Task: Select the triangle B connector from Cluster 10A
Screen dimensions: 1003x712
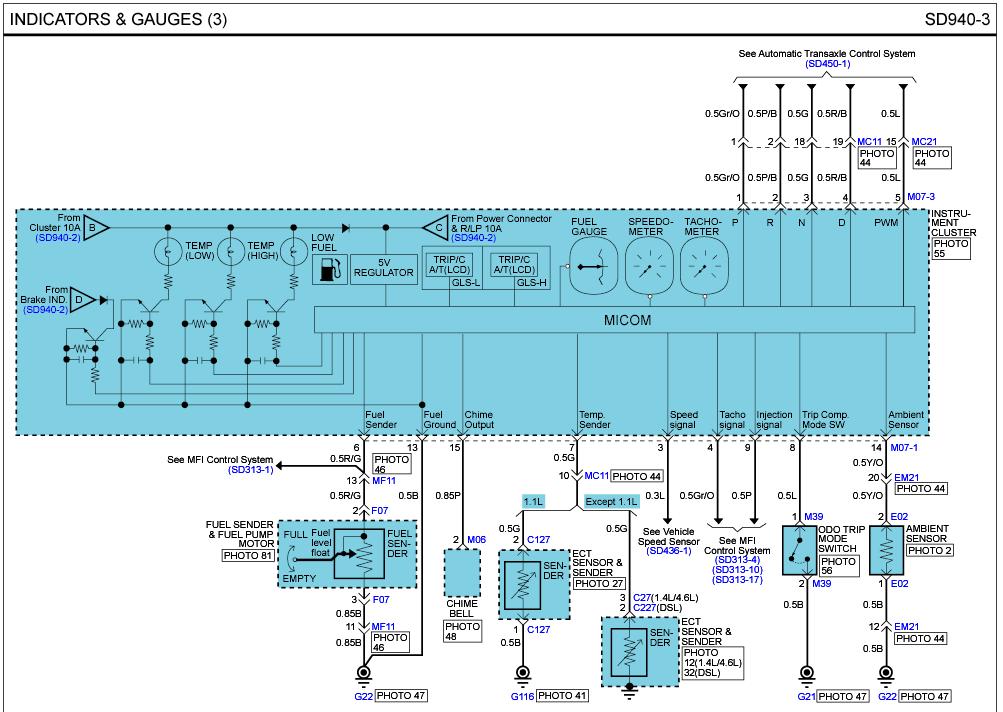Action: (95, 227)
